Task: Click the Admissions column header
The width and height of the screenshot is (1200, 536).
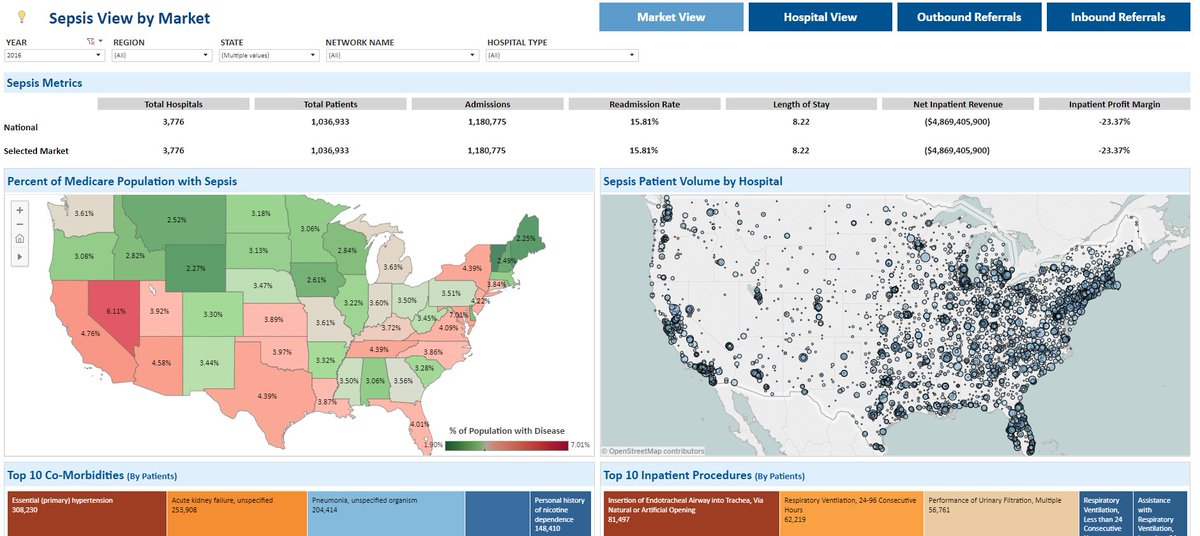Action: 487,104
